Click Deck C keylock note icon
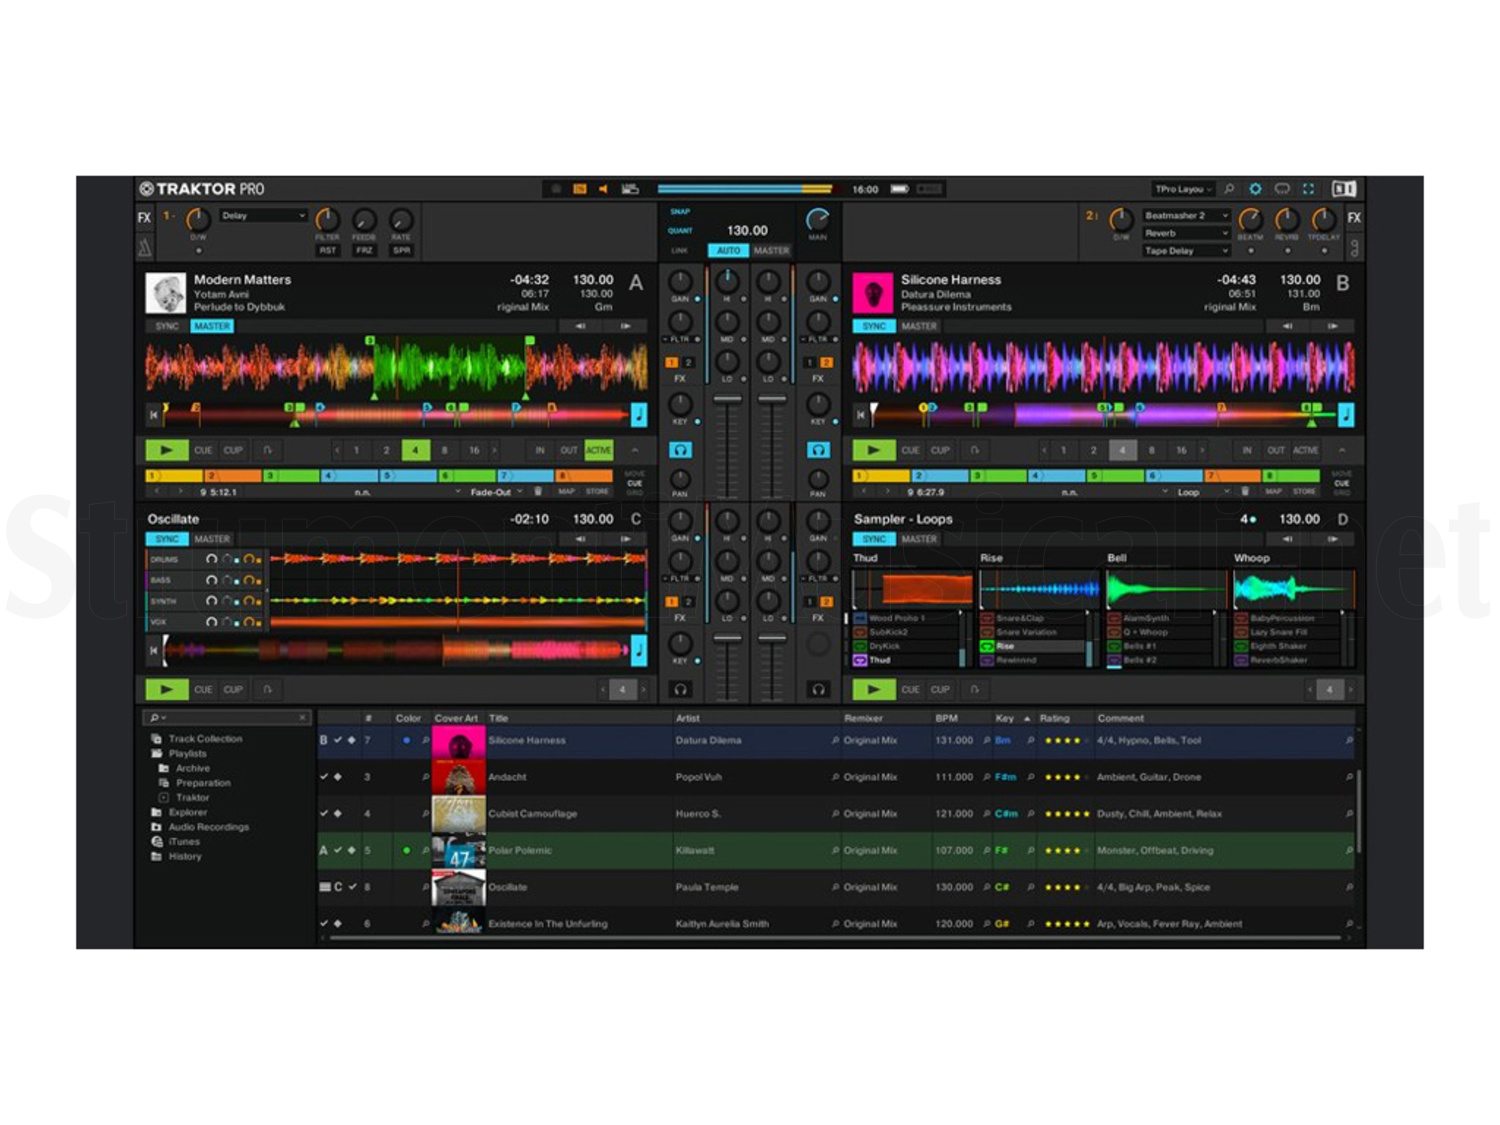The height and width of the screenshot is (1125, 1500). click(x=639, y=651)
